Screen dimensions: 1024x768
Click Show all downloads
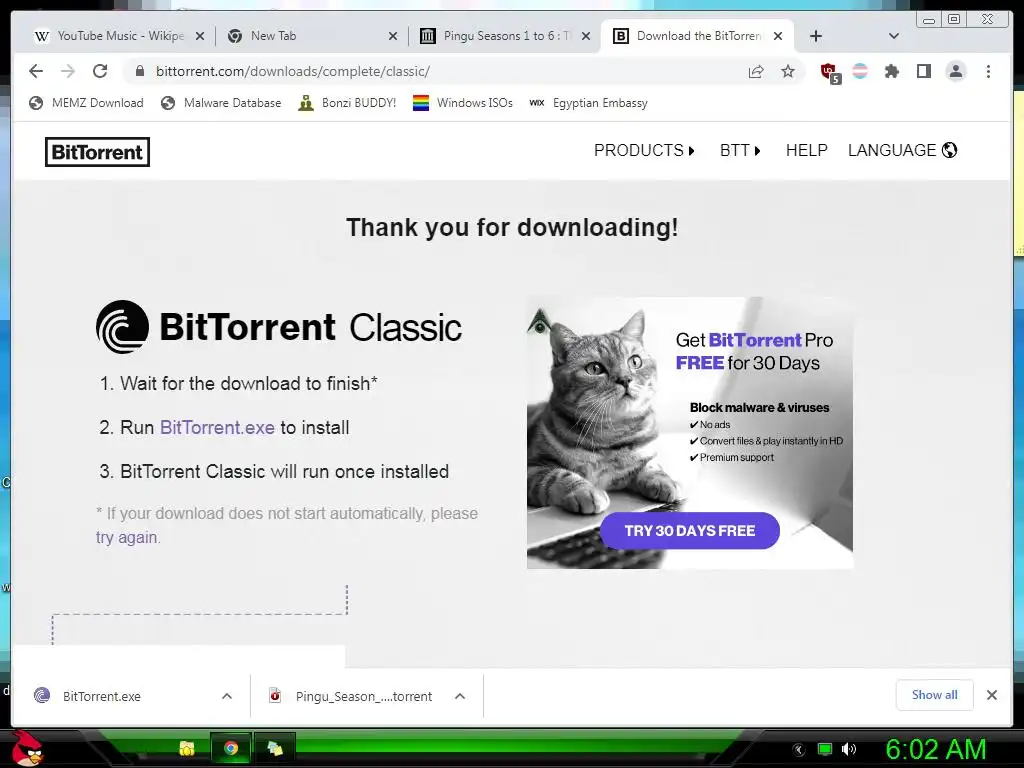click(x=935, y=695)
